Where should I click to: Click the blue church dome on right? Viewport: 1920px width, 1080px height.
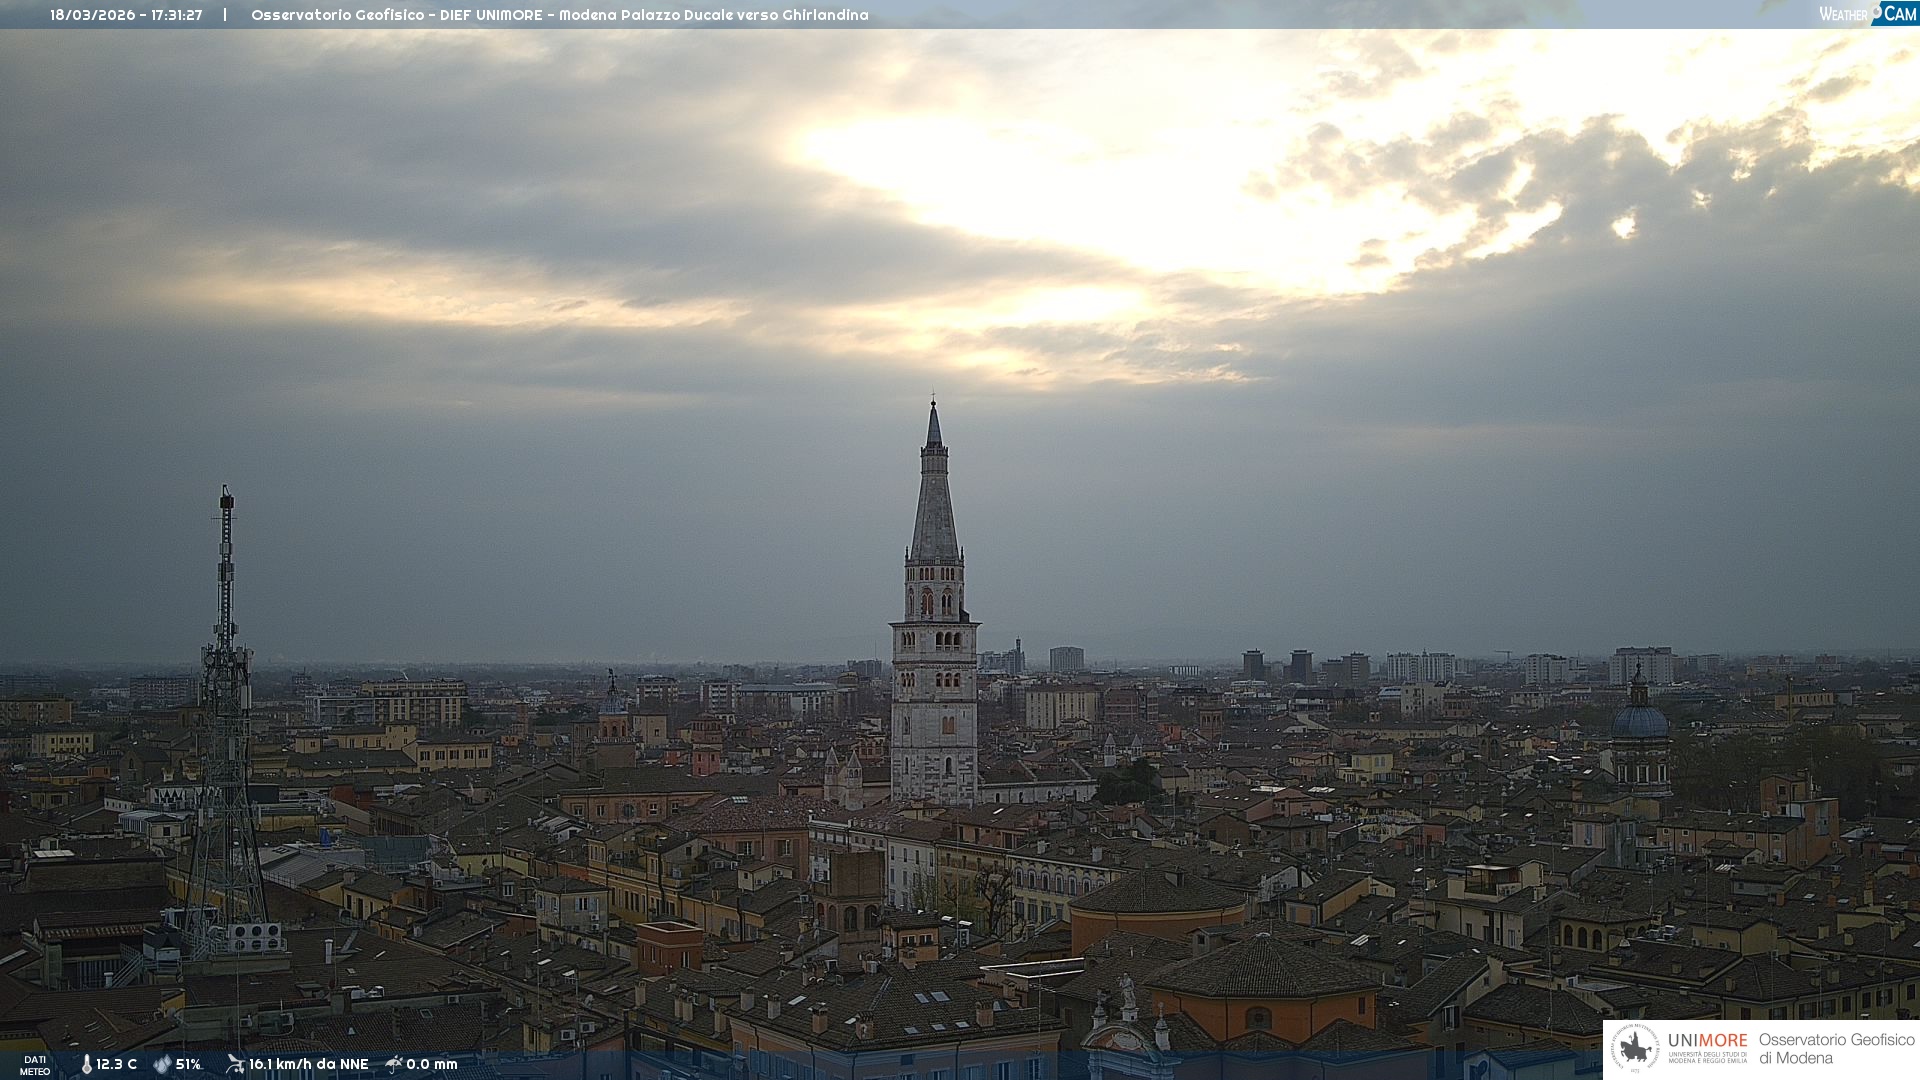[1639, 720]
